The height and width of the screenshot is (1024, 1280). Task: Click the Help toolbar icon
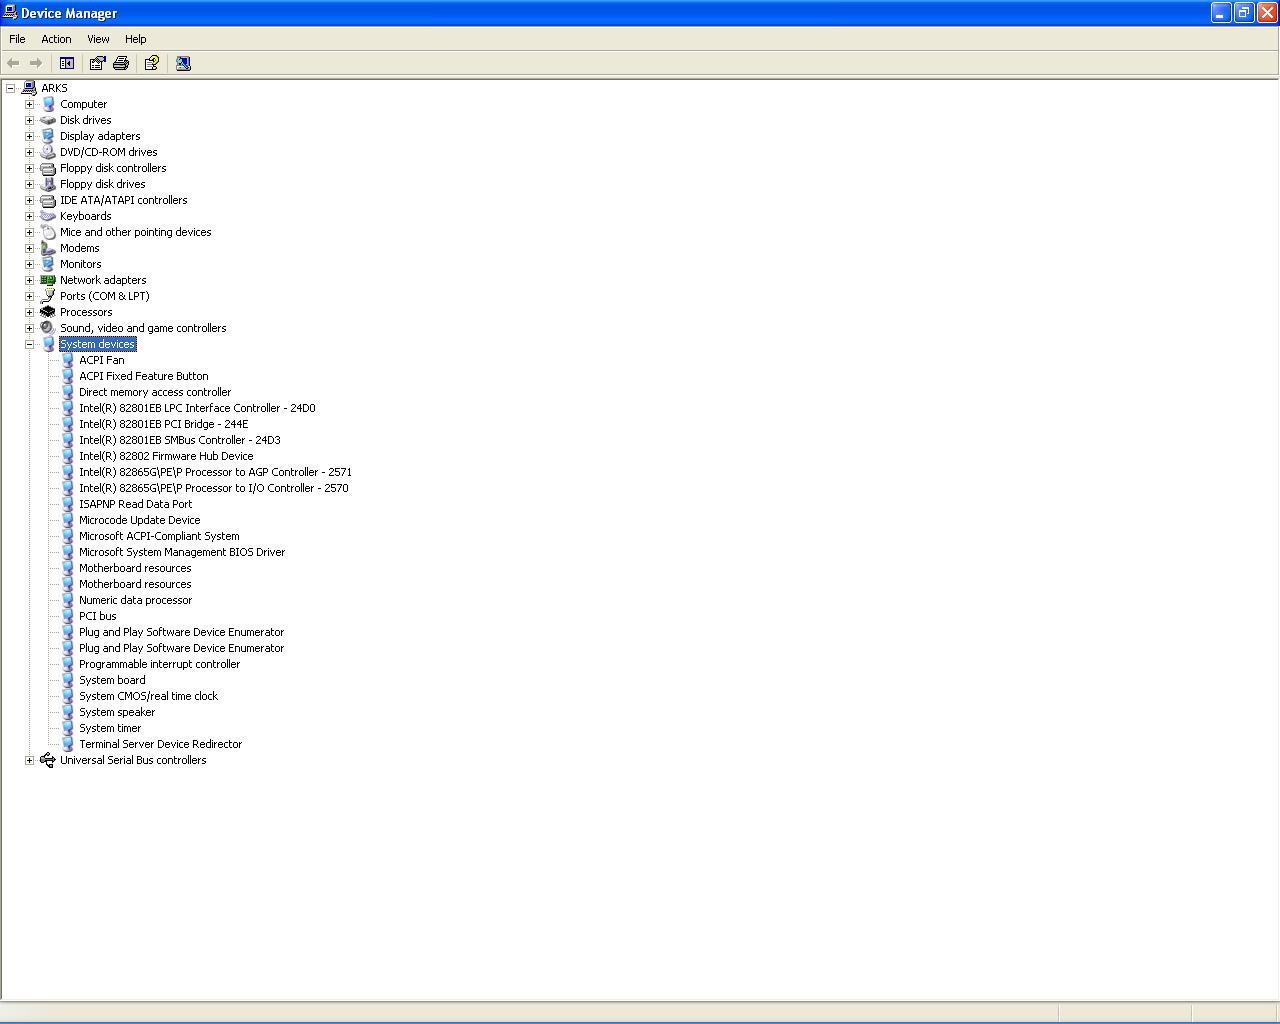click(x=151, y=63)
